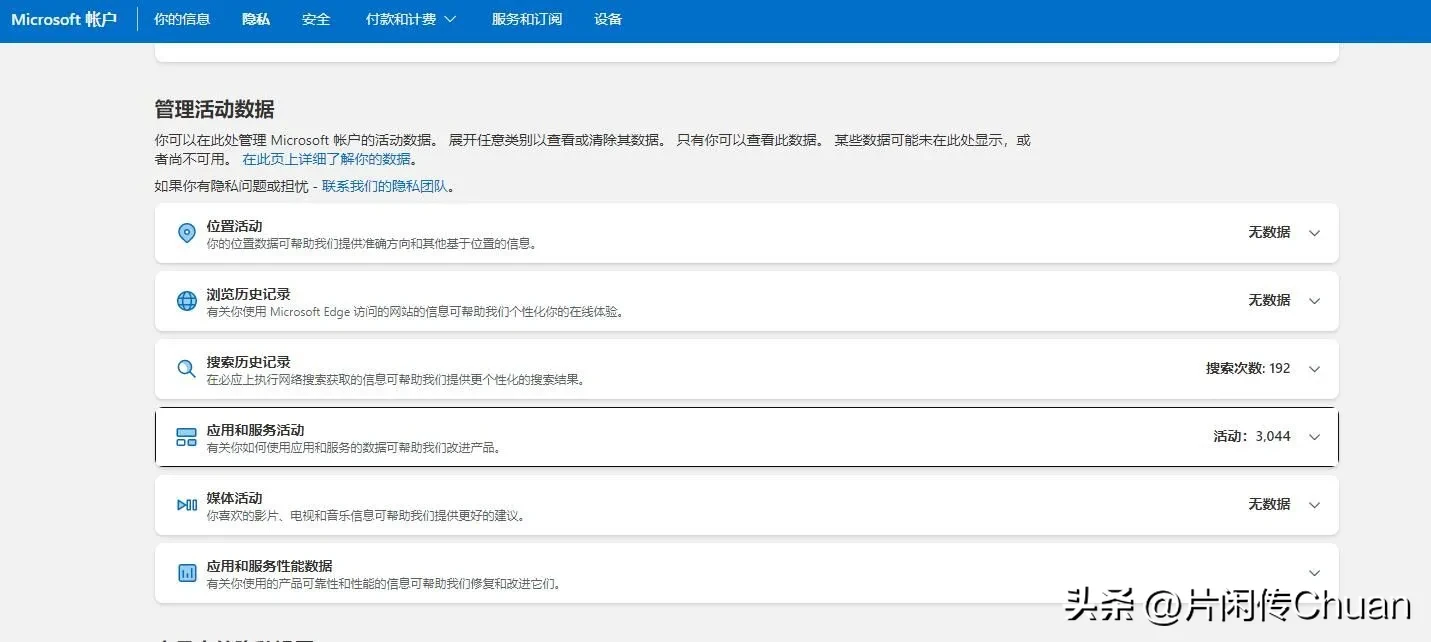Click the chart icon for 应用和服务性能数据
This screenshot has width=1431, height=642.
(x=187, y=573)
